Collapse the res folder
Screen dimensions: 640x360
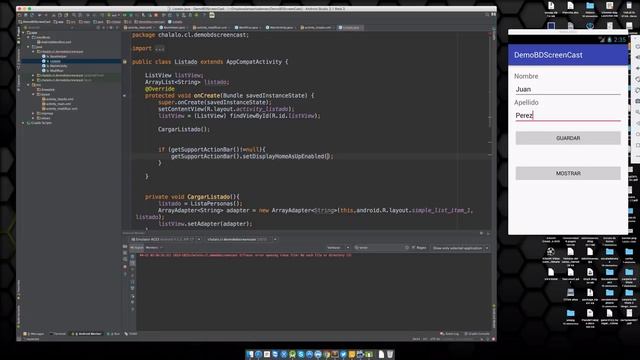click(x=29, y=85)
